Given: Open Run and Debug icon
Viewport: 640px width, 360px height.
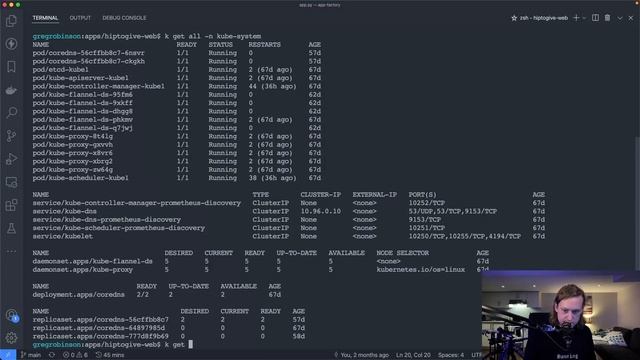Looking at the screenshot, I should (x=11, y=159).
